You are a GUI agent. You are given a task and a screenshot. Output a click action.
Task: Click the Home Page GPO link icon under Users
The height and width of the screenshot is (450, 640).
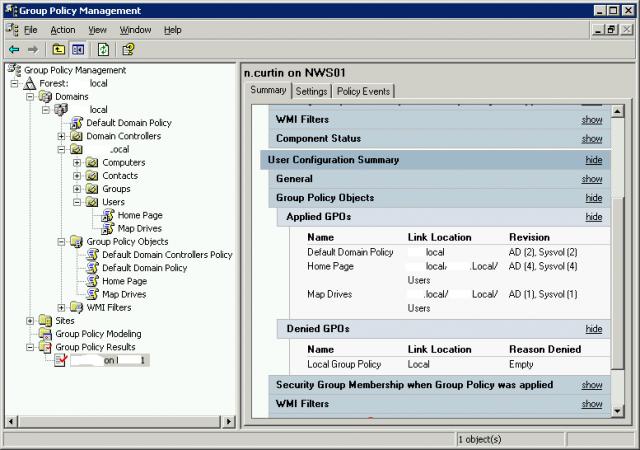coord(108,215)
